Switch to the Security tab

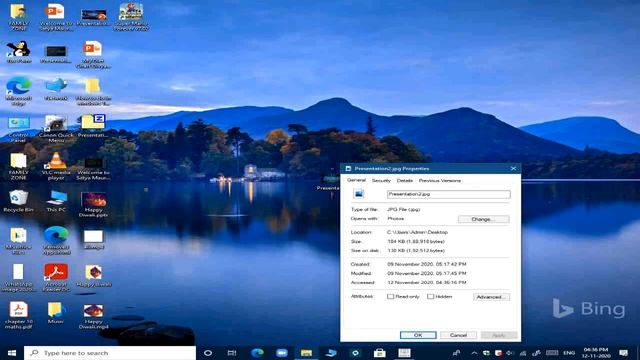(x=381, y=180)
